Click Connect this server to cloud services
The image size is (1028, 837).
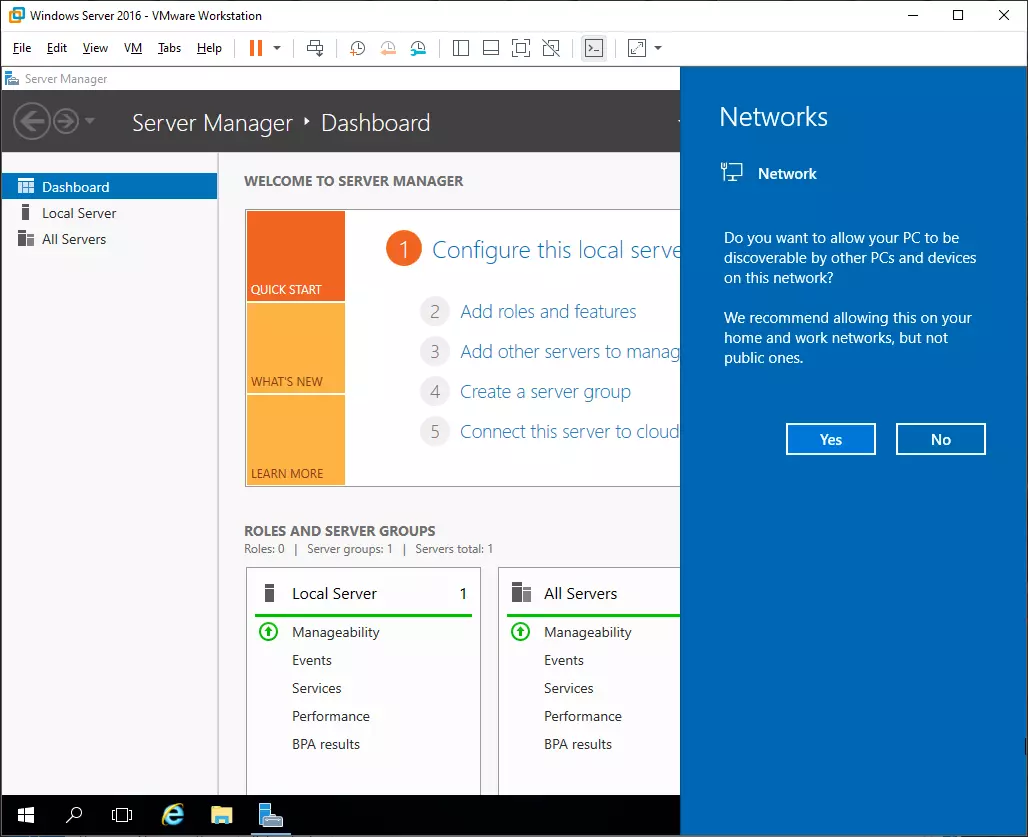click(570, 431)
